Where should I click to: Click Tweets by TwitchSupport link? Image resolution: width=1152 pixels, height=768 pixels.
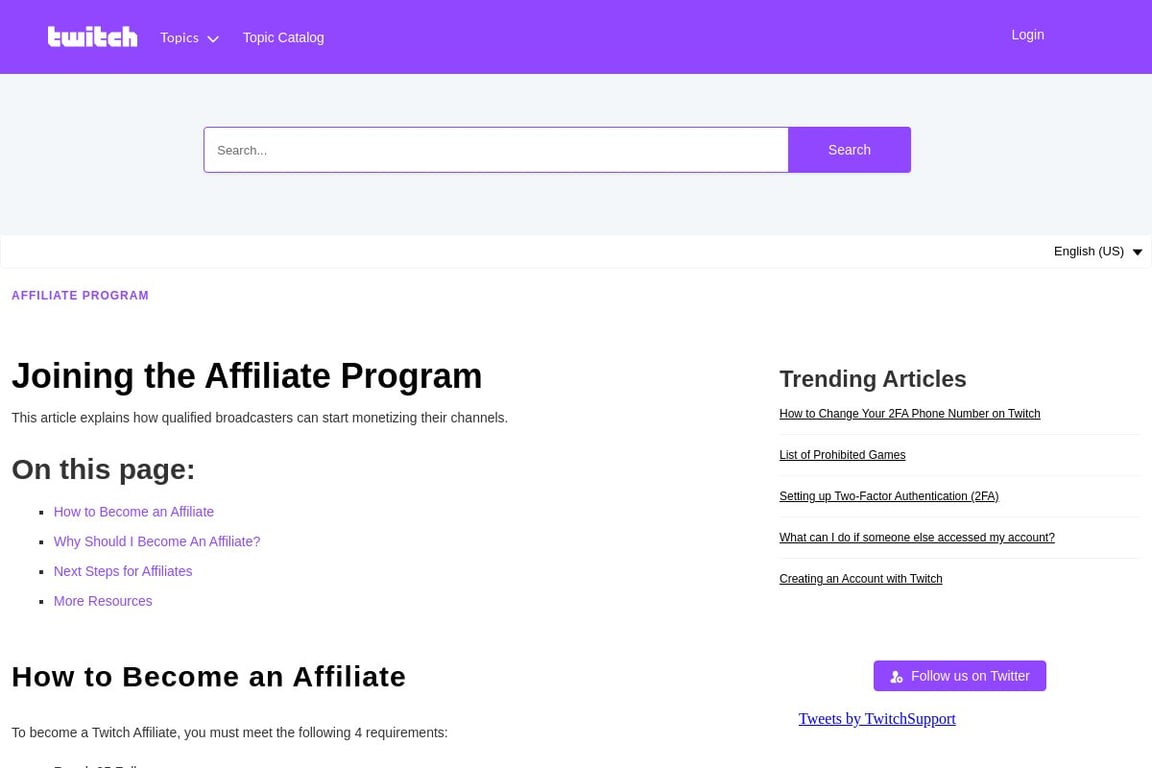[x=876, y=719]
